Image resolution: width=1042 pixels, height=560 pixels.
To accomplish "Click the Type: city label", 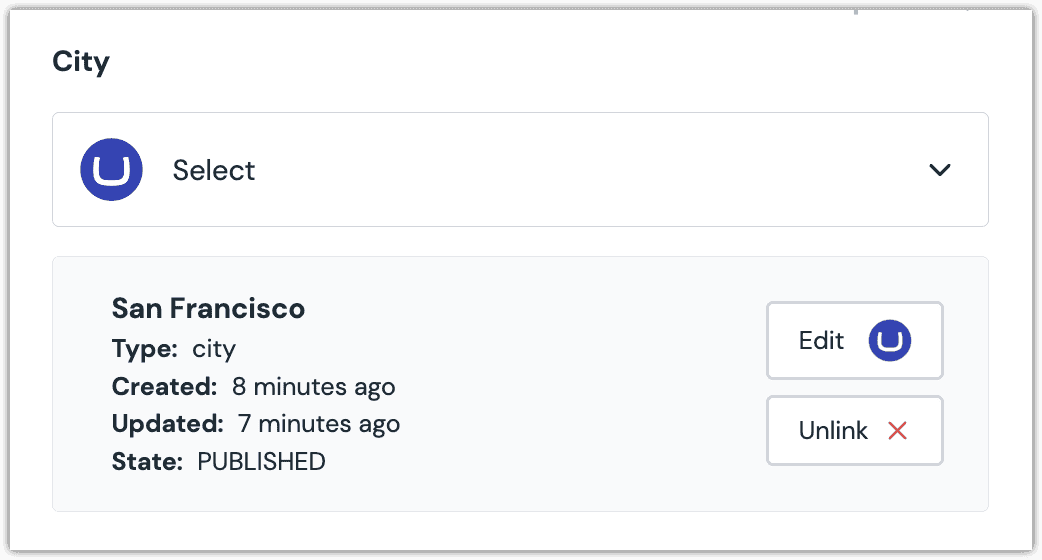I will click(173, 348).
